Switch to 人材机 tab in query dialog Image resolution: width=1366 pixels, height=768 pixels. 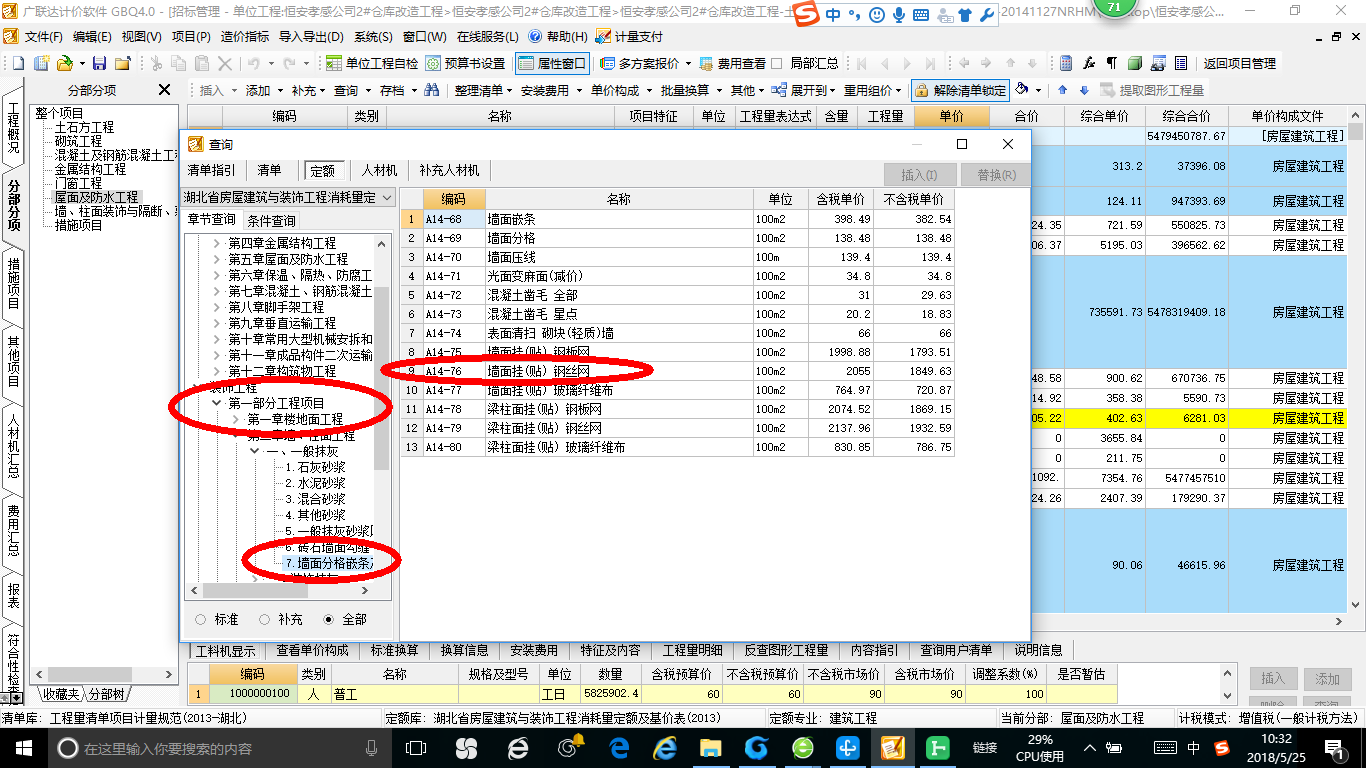point(380,171)
